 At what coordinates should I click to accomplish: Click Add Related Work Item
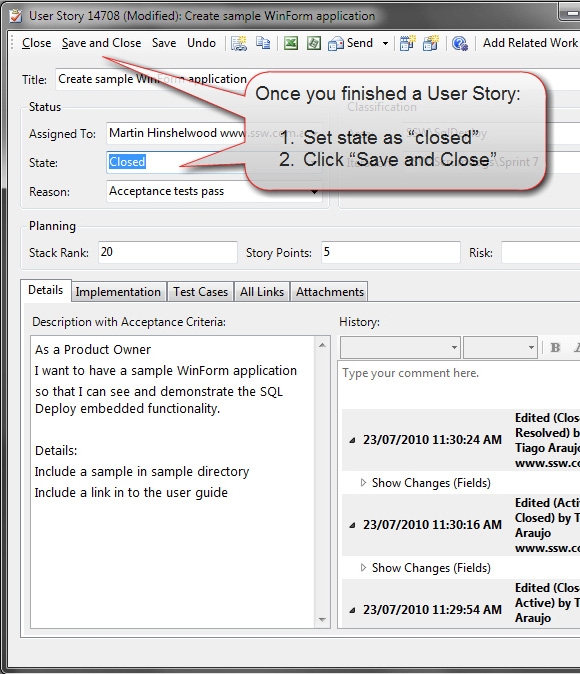[x=531, y=43]
